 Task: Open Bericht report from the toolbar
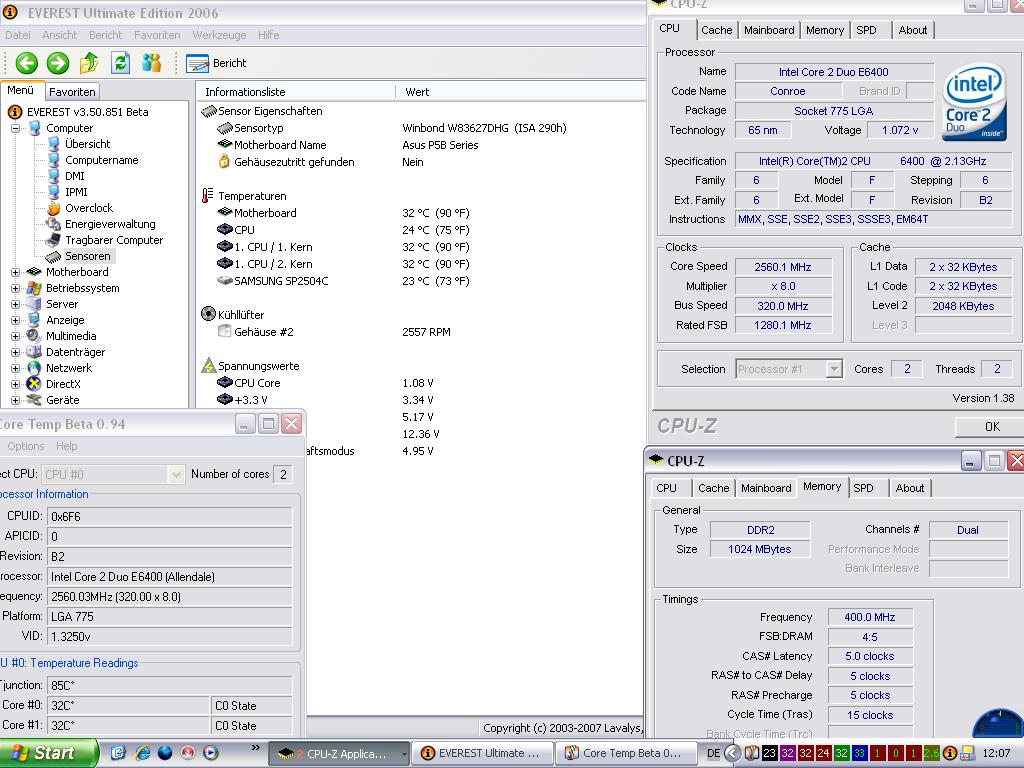coord(216,63)
